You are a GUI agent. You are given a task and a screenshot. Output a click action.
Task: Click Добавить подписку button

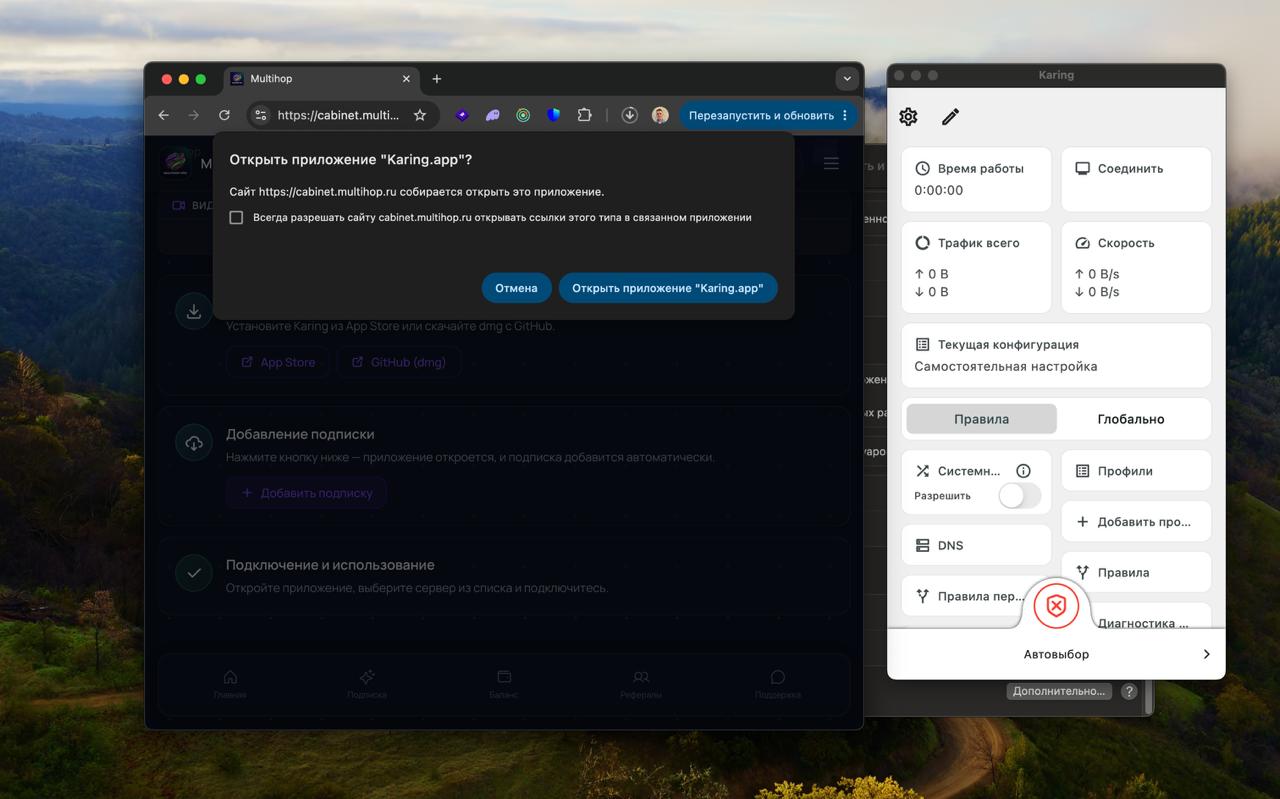[307, 493]
